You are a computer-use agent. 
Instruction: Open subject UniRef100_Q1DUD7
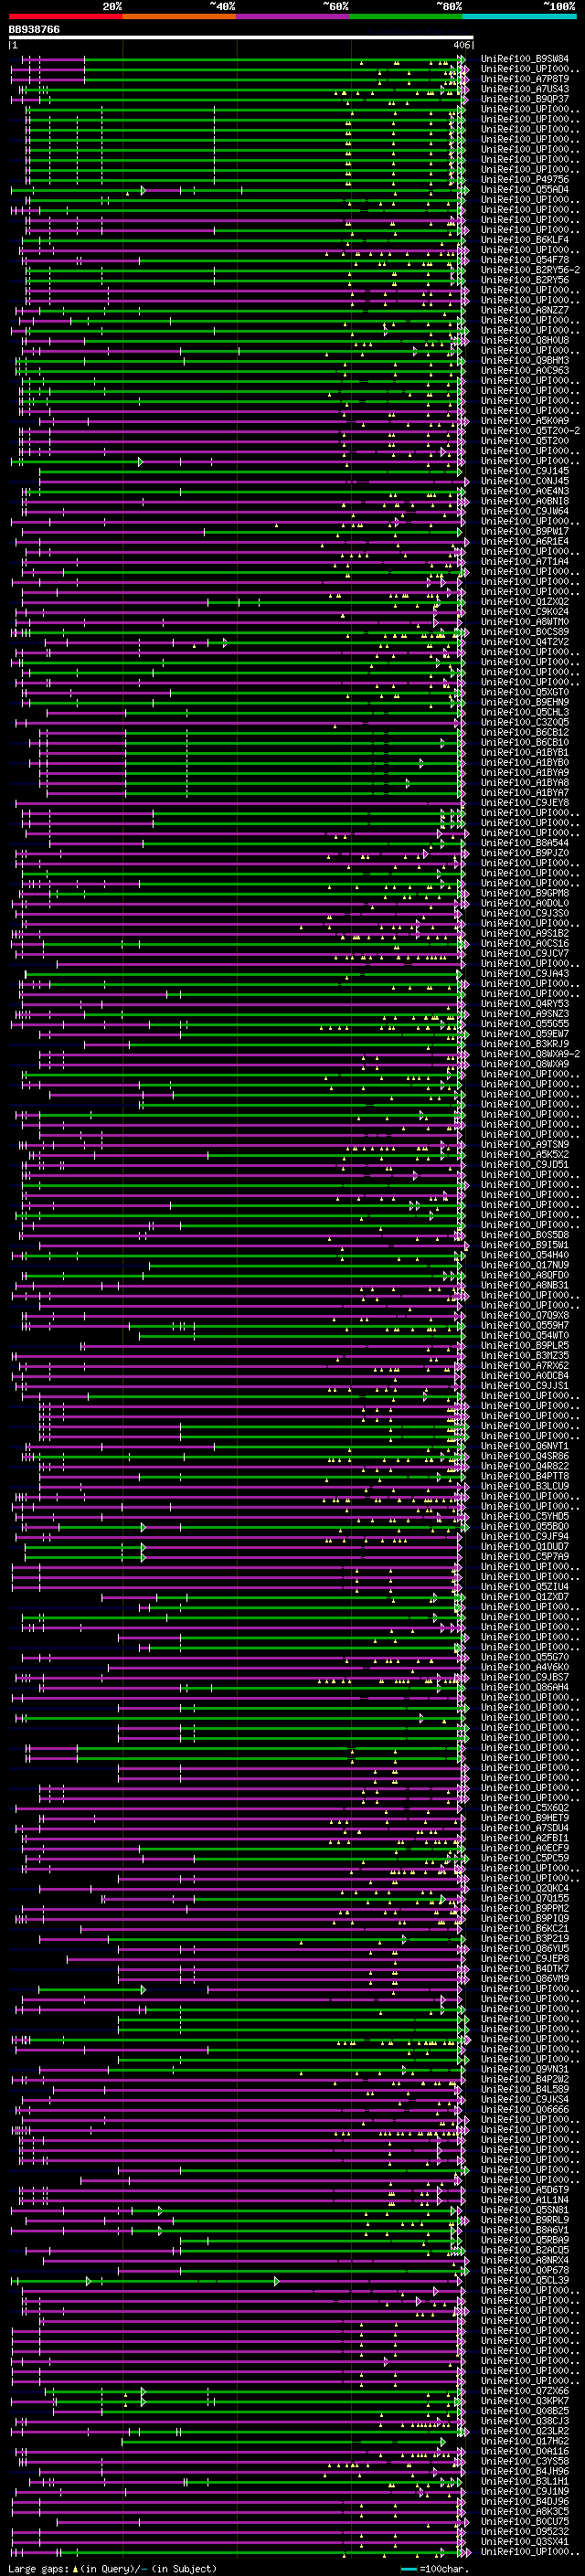point(525,1547)
